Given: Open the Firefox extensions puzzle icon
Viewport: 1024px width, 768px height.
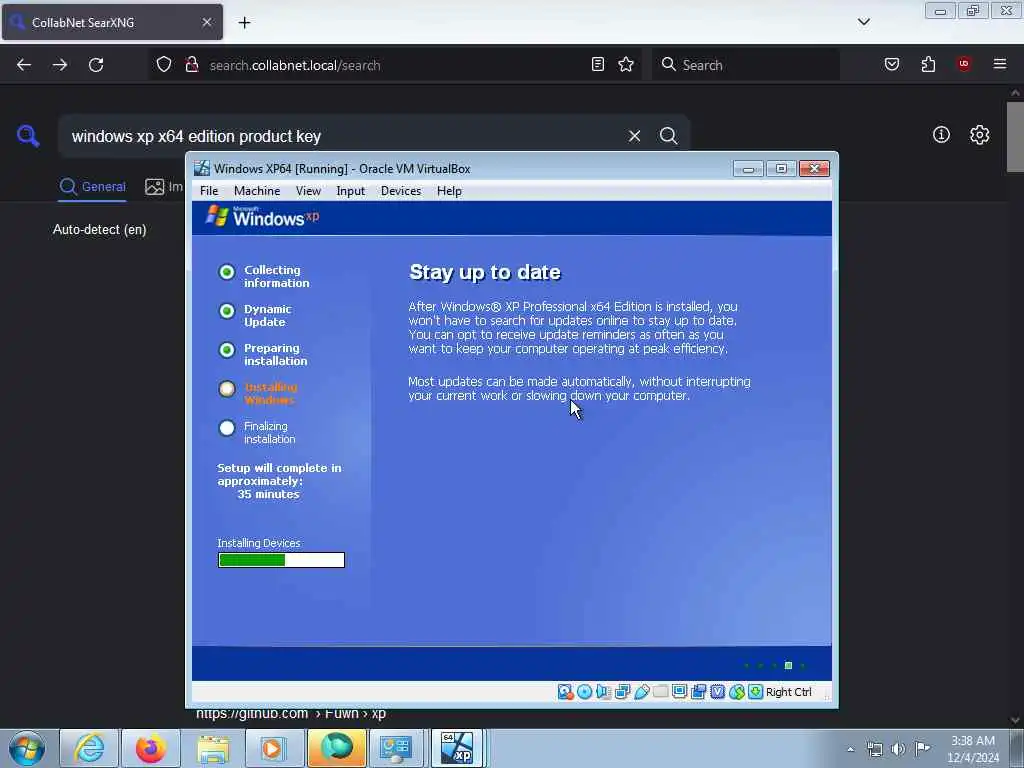Looking at the screenshot, I should (928, 64).
